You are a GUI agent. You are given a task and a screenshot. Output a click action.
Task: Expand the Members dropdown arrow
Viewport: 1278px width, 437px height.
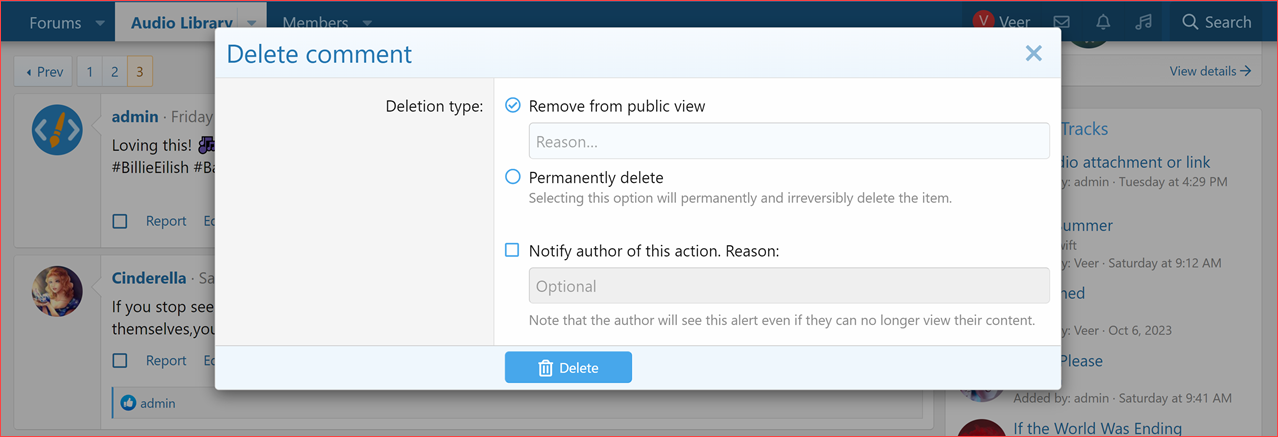(x=367, y=23)
